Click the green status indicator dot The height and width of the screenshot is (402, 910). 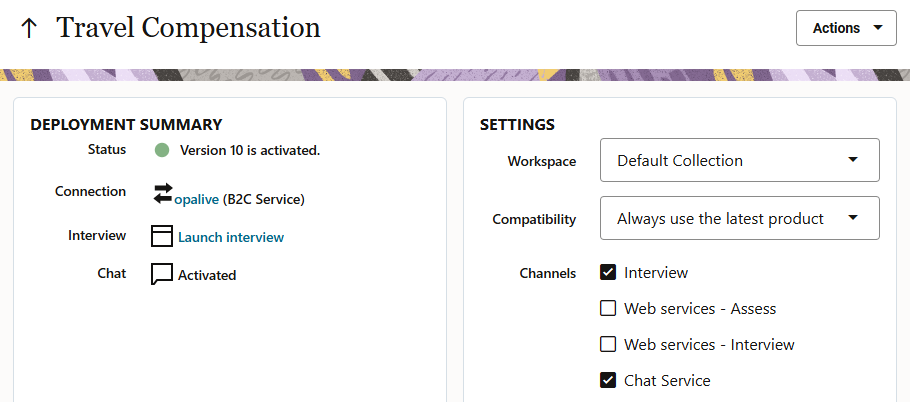click(x=162, y=151)
